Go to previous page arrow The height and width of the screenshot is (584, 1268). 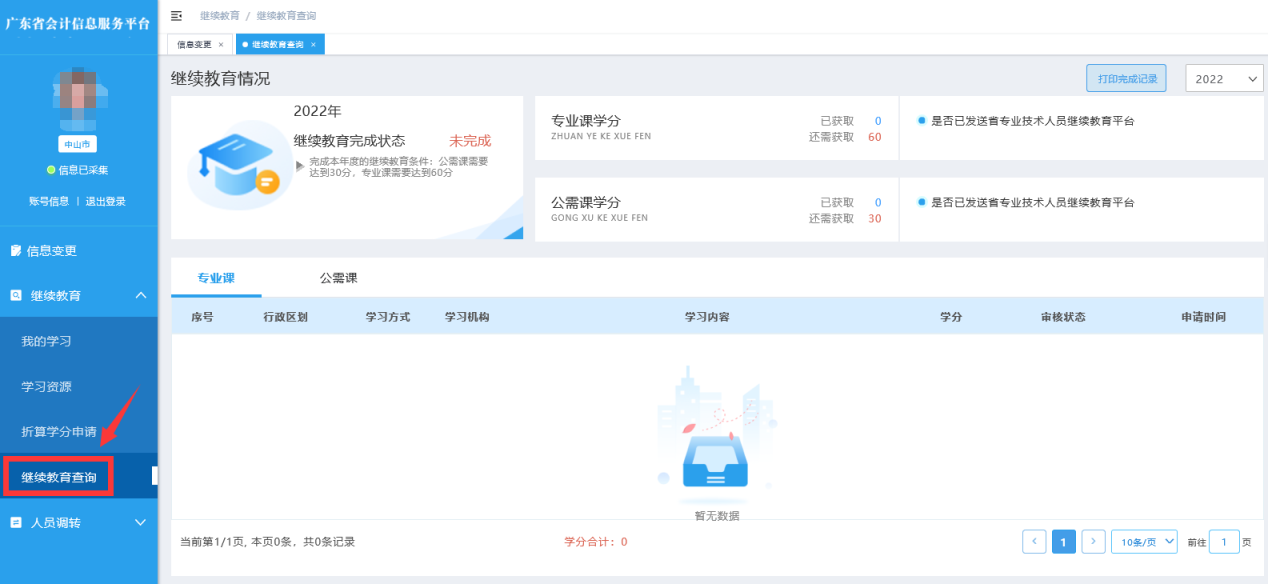pos(1034,542)
